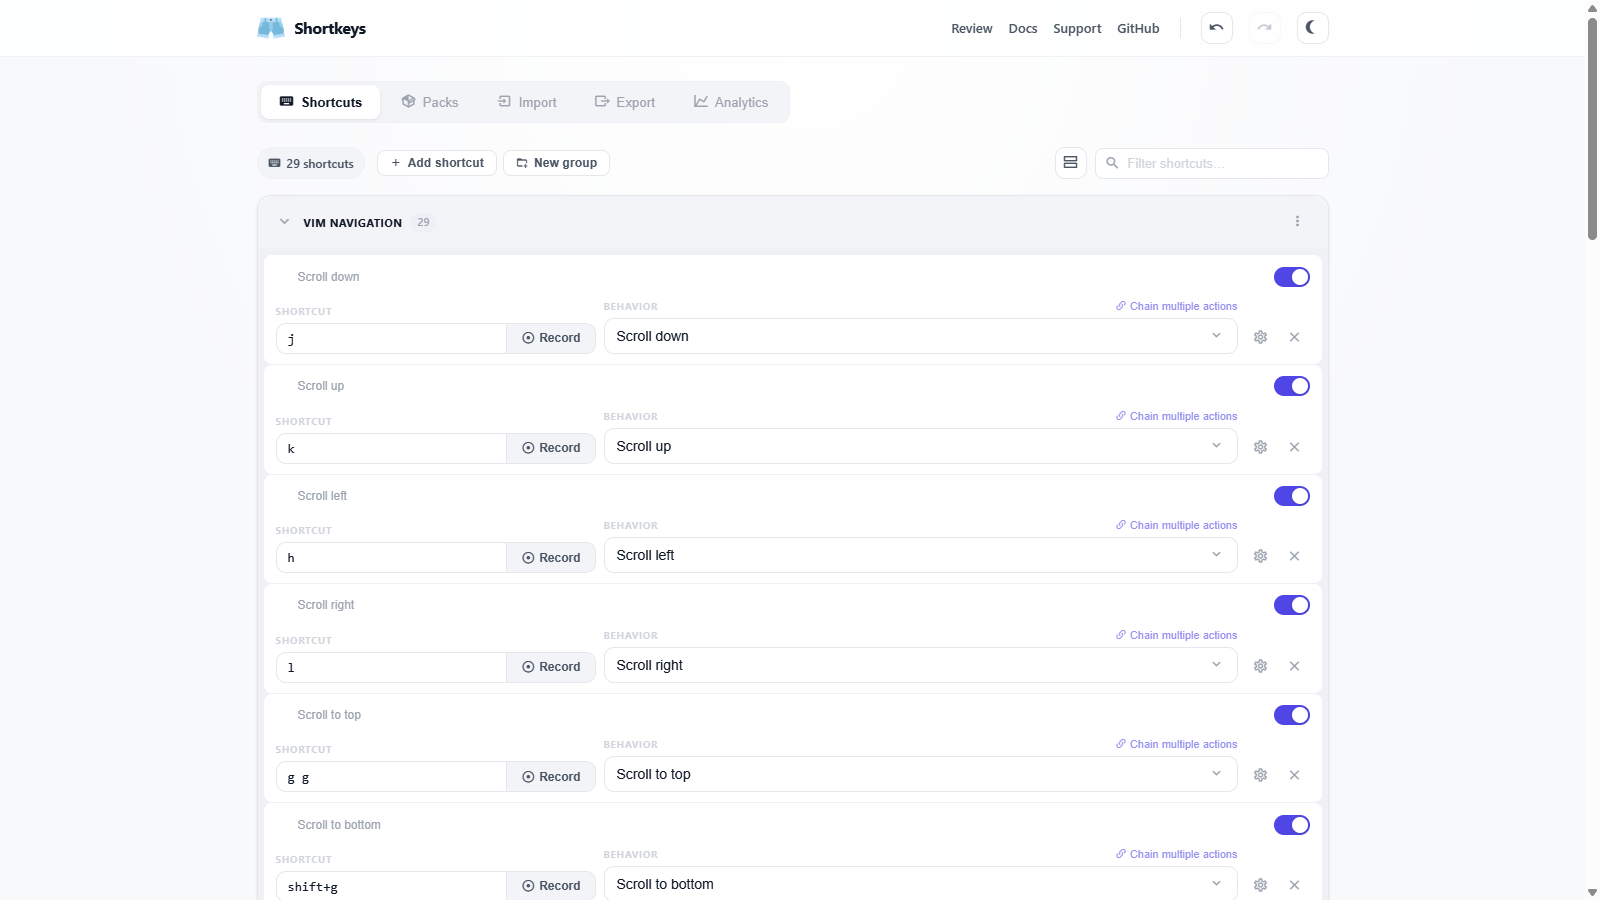Open settings gear for Scroll to top

click(1260, 775)
